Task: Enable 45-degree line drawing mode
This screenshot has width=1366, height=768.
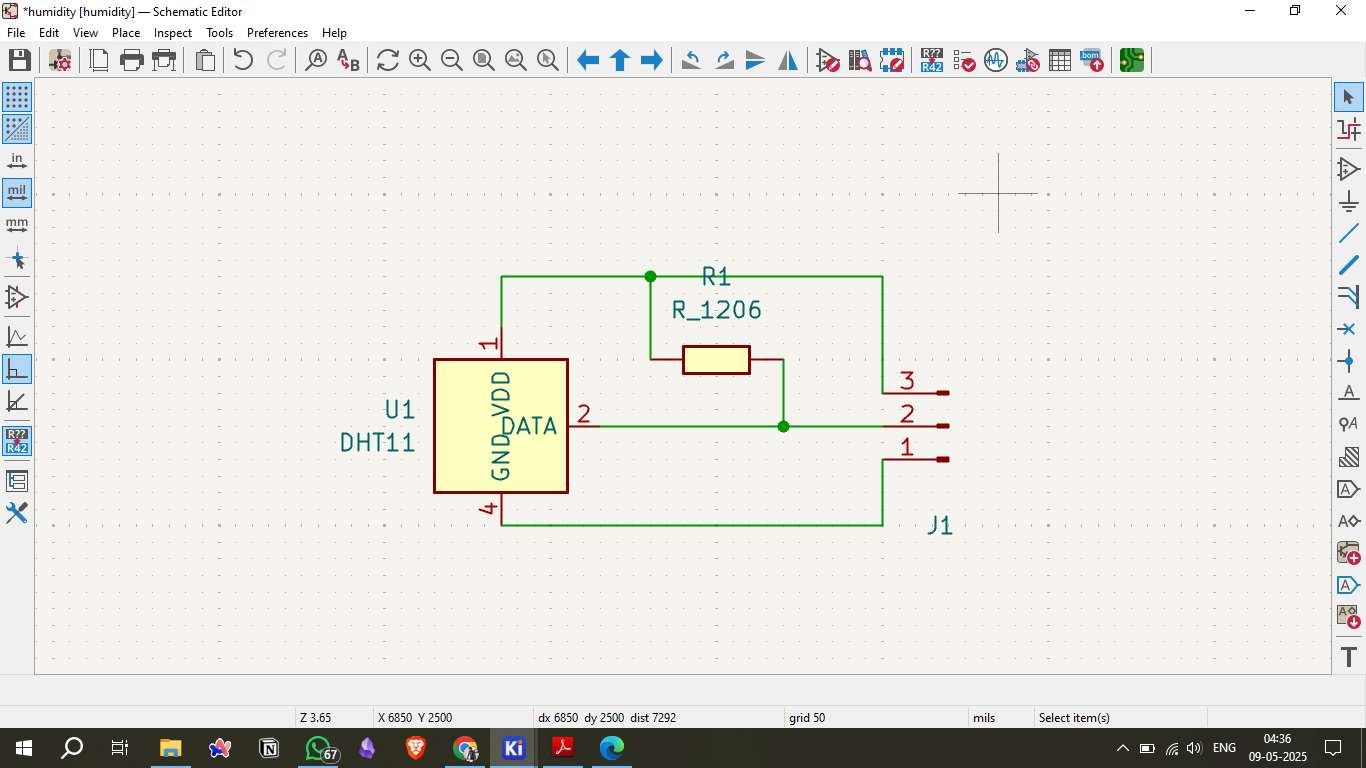Action: pyautogui.click(x=17, y=401)
